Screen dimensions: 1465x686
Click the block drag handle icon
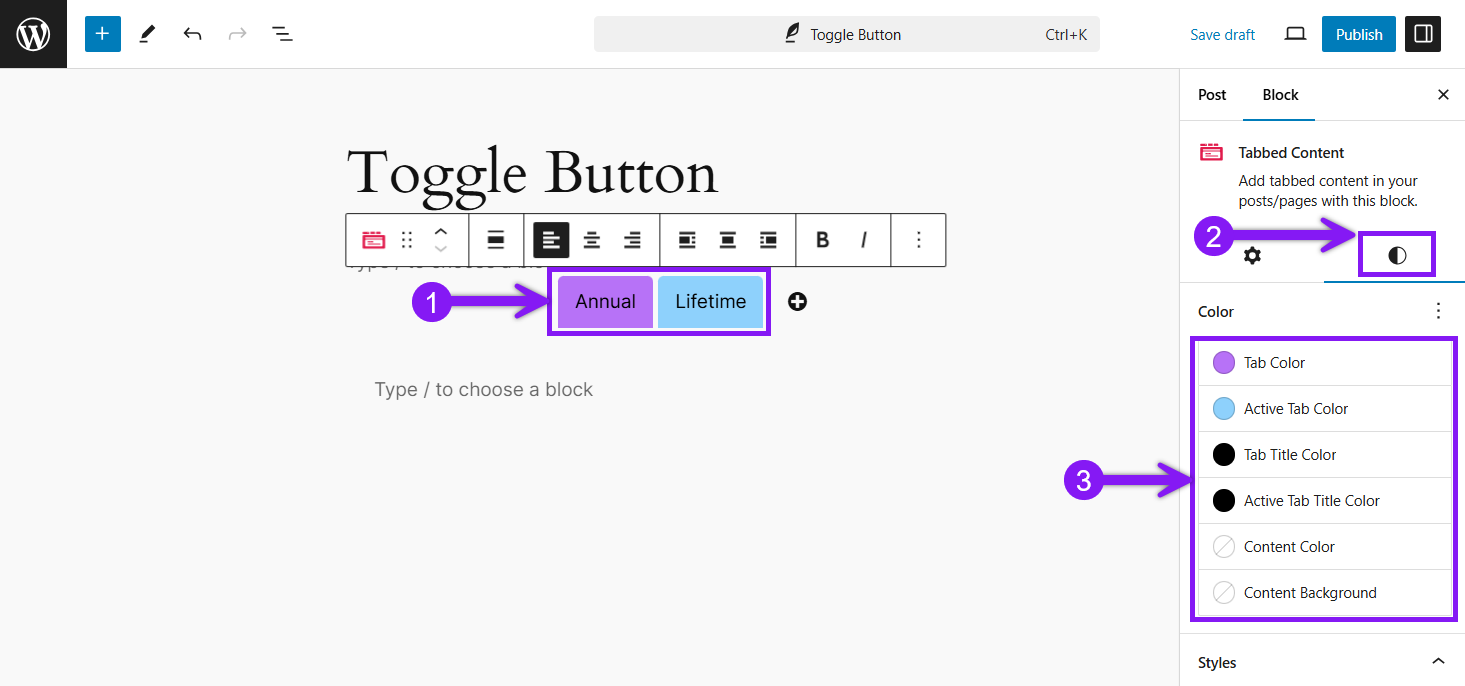pyautogui.click(x=406, y=240)
